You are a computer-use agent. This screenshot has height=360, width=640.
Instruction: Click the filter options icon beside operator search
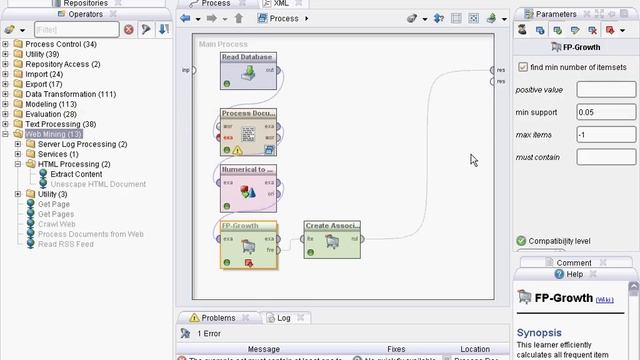tap(146, 29)
